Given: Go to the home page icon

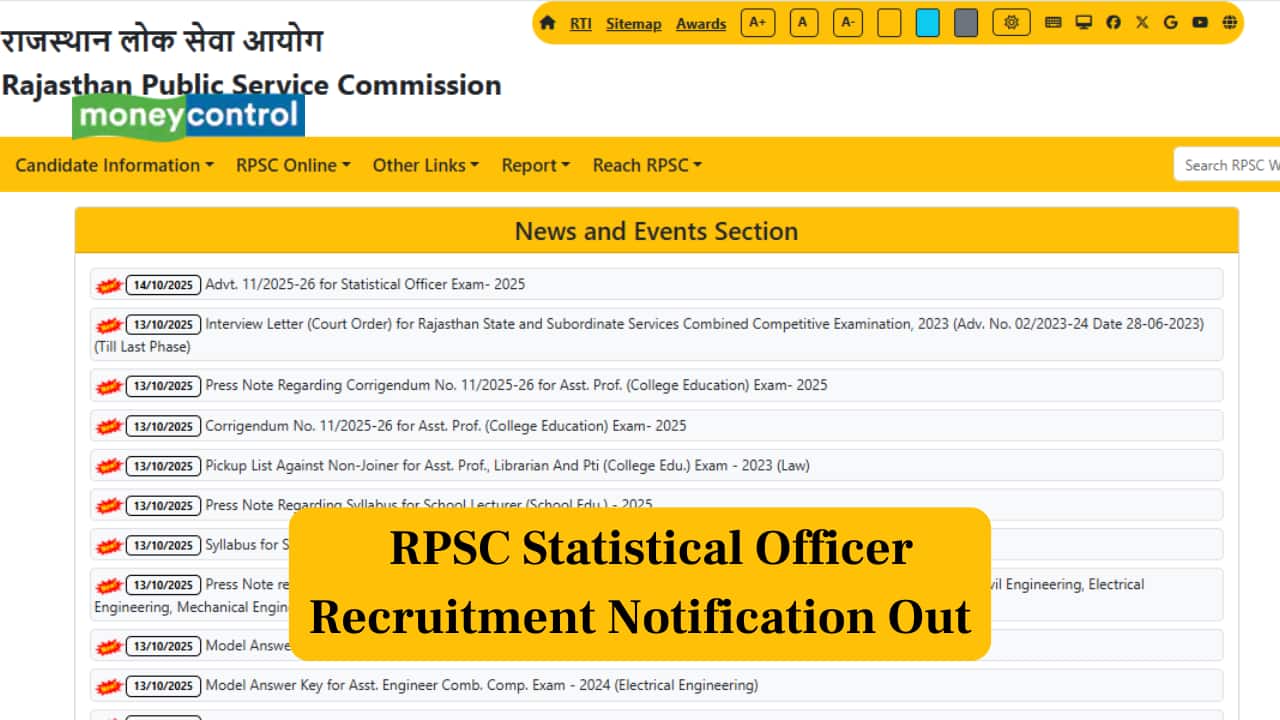Looking at the screenshot, I should (547, 23).
